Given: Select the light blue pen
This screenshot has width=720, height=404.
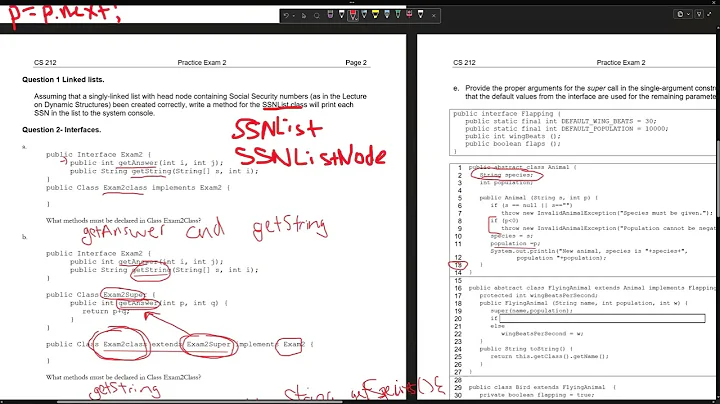Looking at the screenshot, I should click(x=387, y=15).
